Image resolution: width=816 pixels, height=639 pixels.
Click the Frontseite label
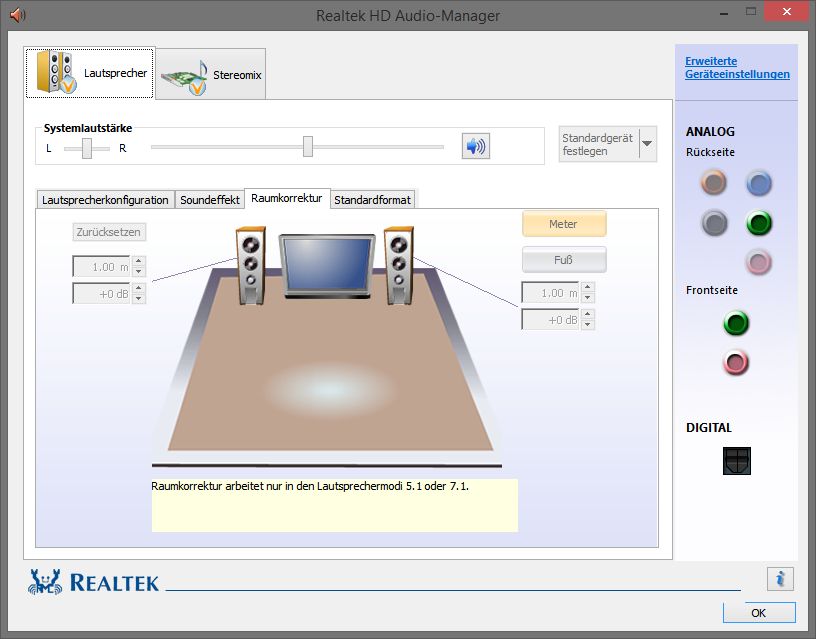[x=712, y=290]
